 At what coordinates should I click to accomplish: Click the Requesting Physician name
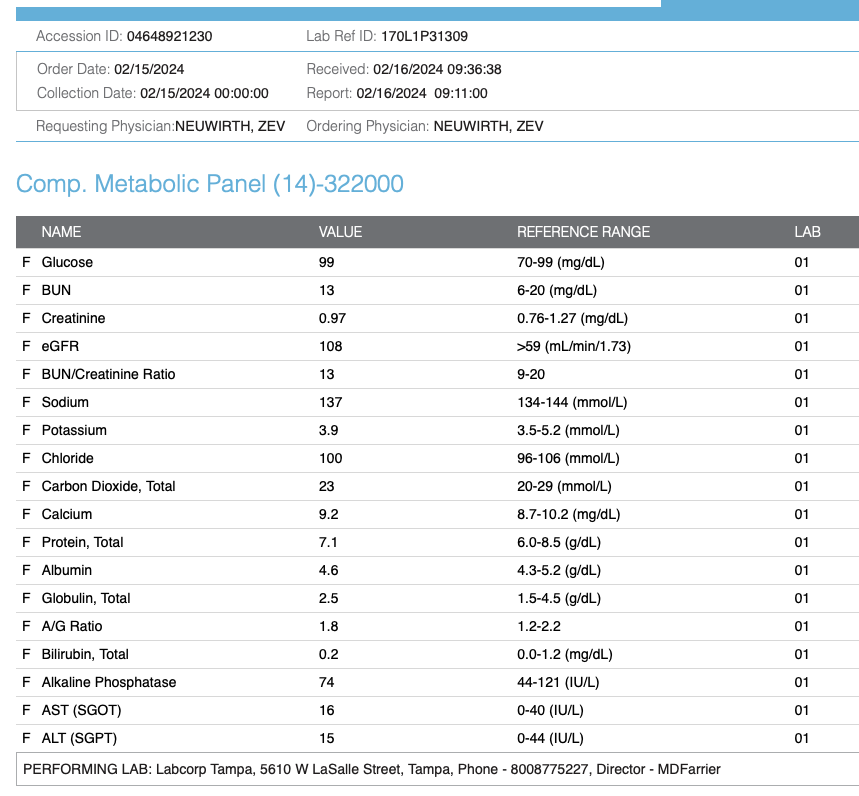230,127
